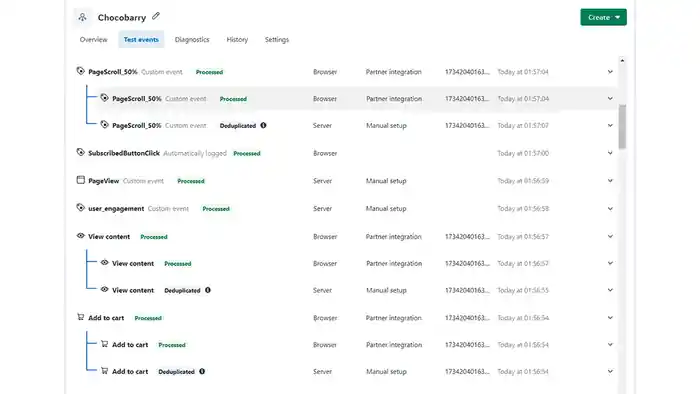This screenshot has width=700, height=394.
Task: Click eye icon of top View content row
Action: 80,236
